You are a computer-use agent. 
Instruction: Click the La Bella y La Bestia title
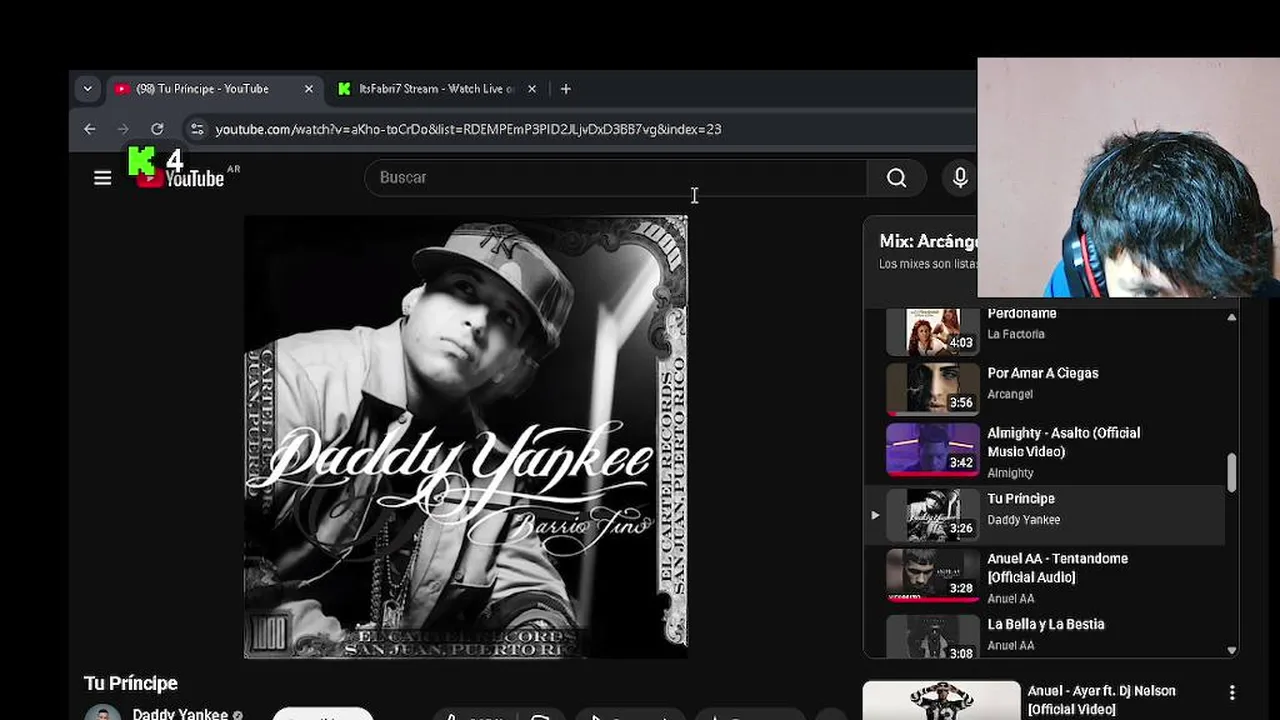tap(1046, 624)
